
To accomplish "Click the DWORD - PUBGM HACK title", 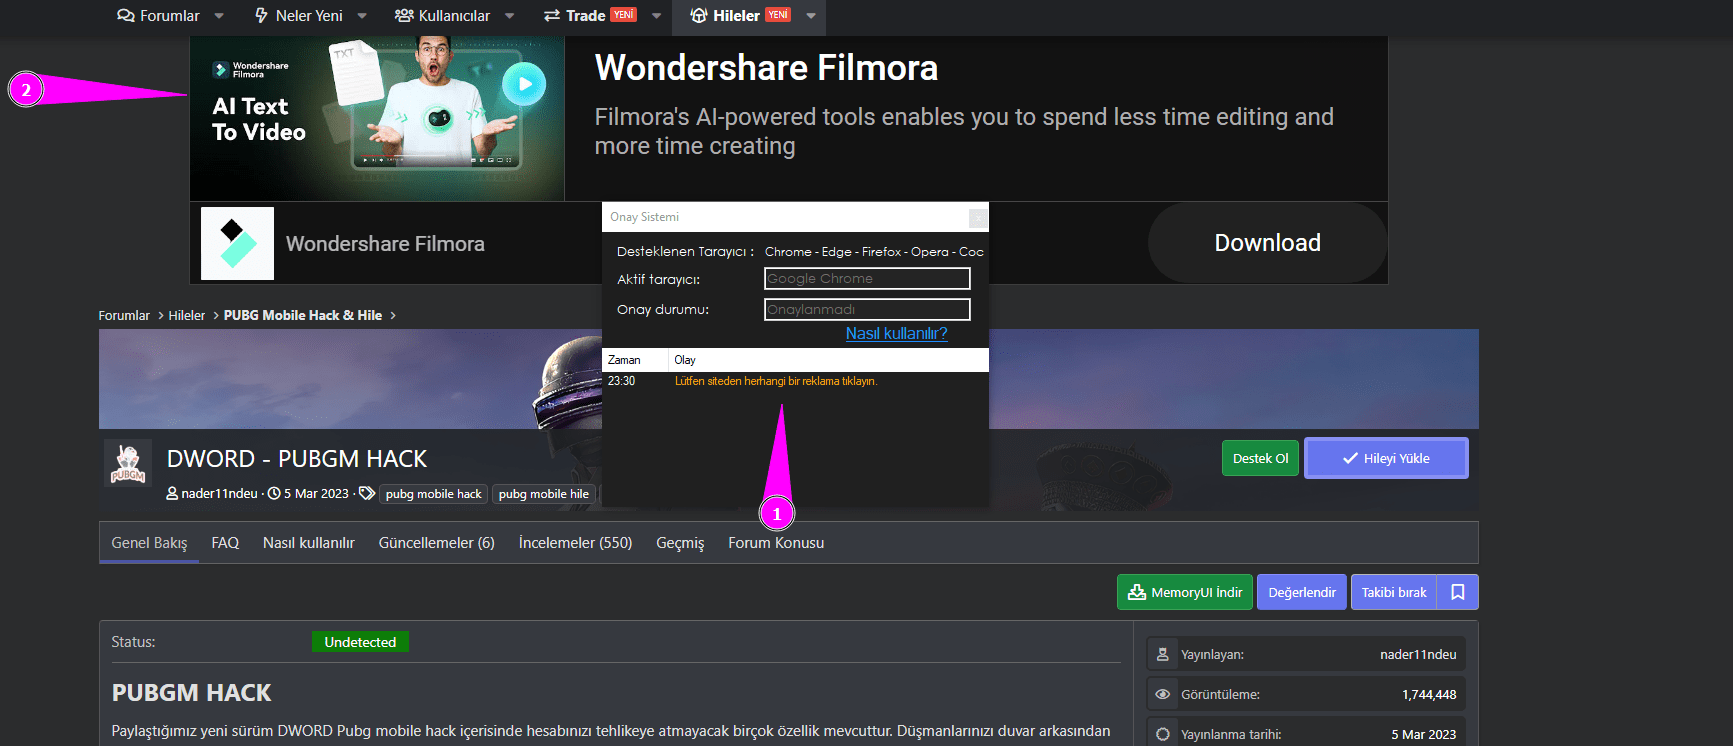I will pos(297,459).
